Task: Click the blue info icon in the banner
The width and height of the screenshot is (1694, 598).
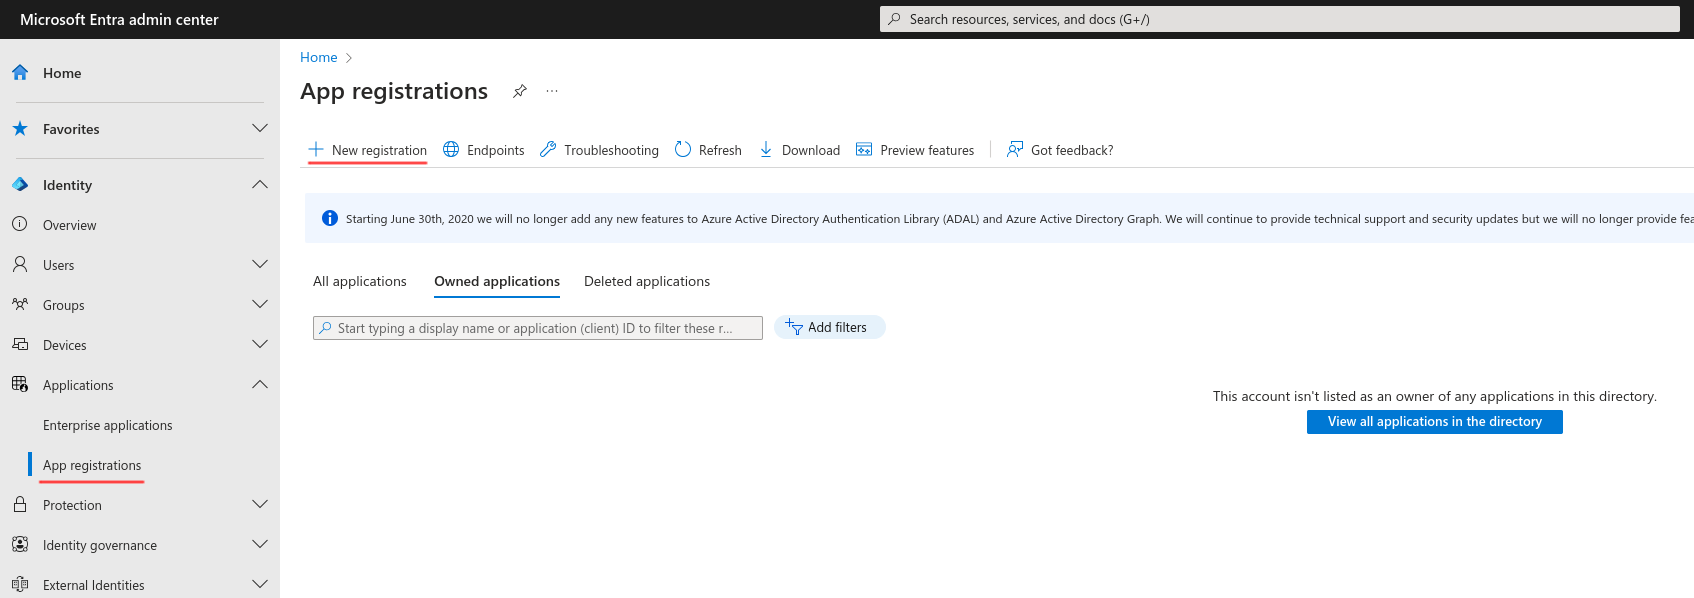Action: pyautogui.click(x=330, y=218)
